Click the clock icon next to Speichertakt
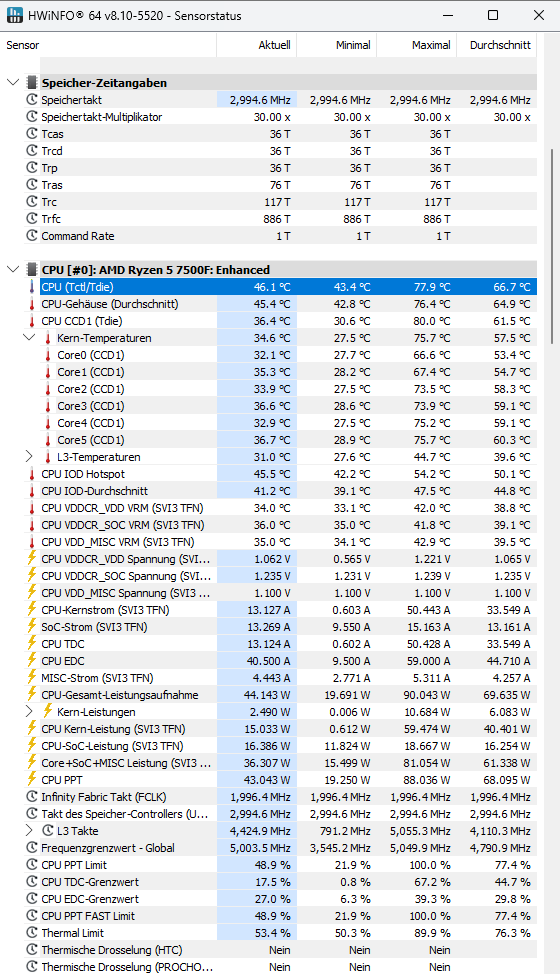 tap(32, 99)
